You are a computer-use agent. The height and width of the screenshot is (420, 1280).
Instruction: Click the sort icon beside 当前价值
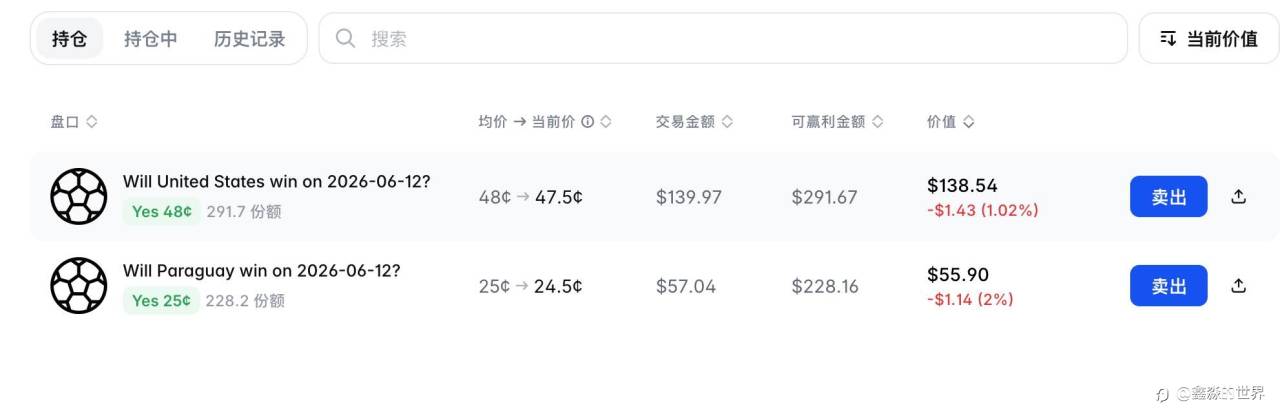pyautogui.click(x=1168, y=39)
